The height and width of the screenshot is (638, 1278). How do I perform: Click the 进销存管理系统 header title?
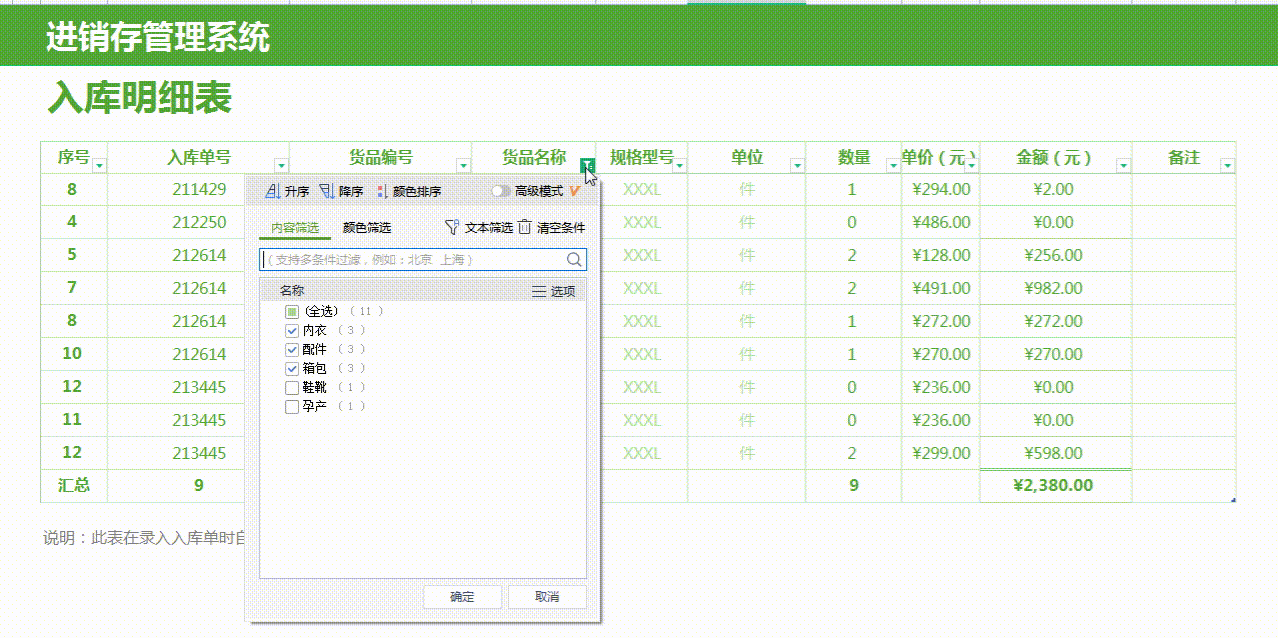pos(158,37)
